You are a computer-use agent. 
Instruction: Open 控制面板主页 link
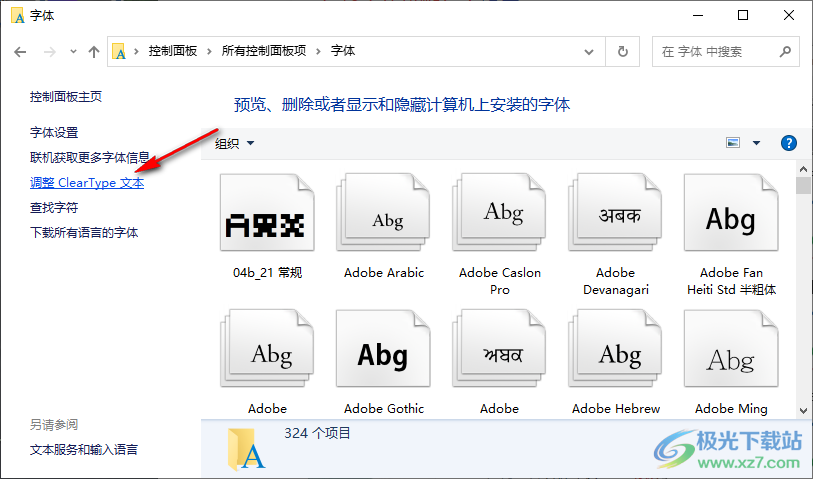click(66, 96)
